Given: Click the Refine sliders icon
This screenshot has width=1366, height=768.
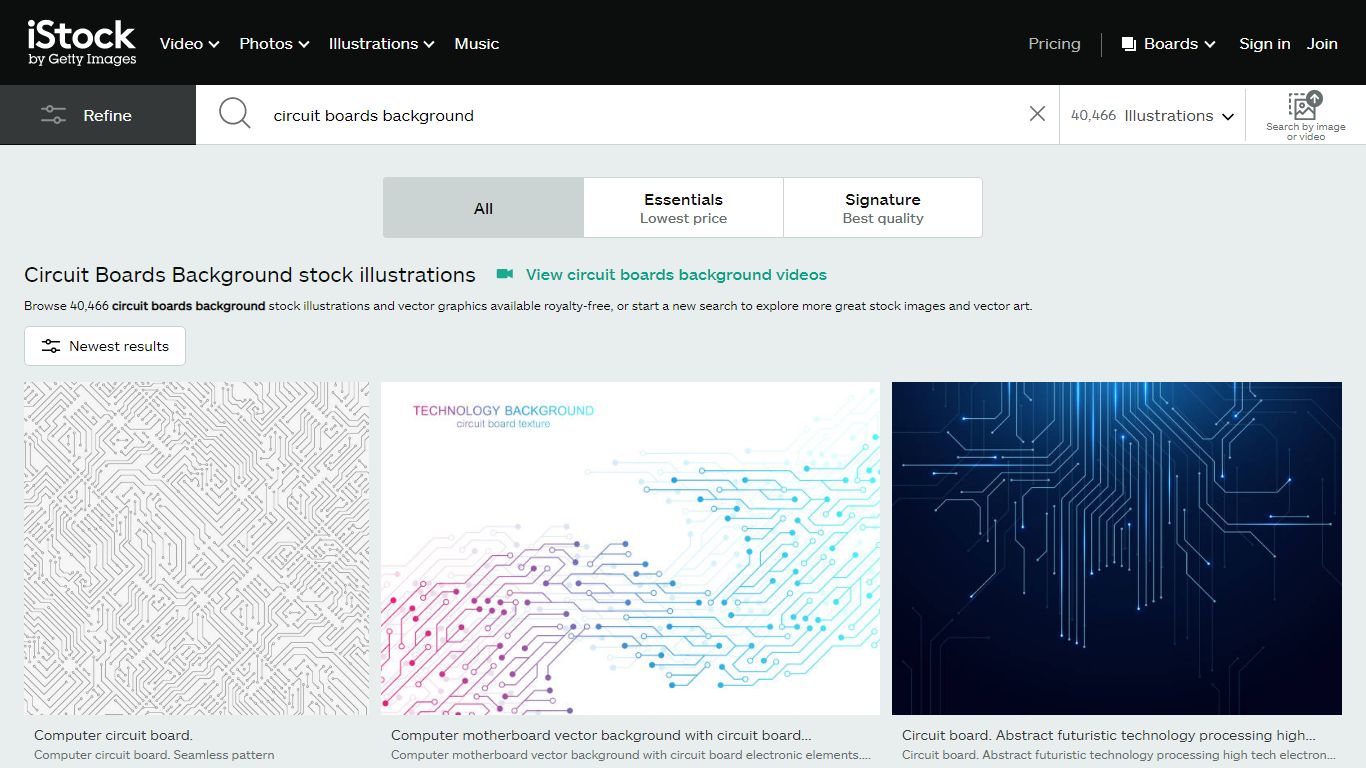Looking at the screenshot, I should [x=53, y=115].
